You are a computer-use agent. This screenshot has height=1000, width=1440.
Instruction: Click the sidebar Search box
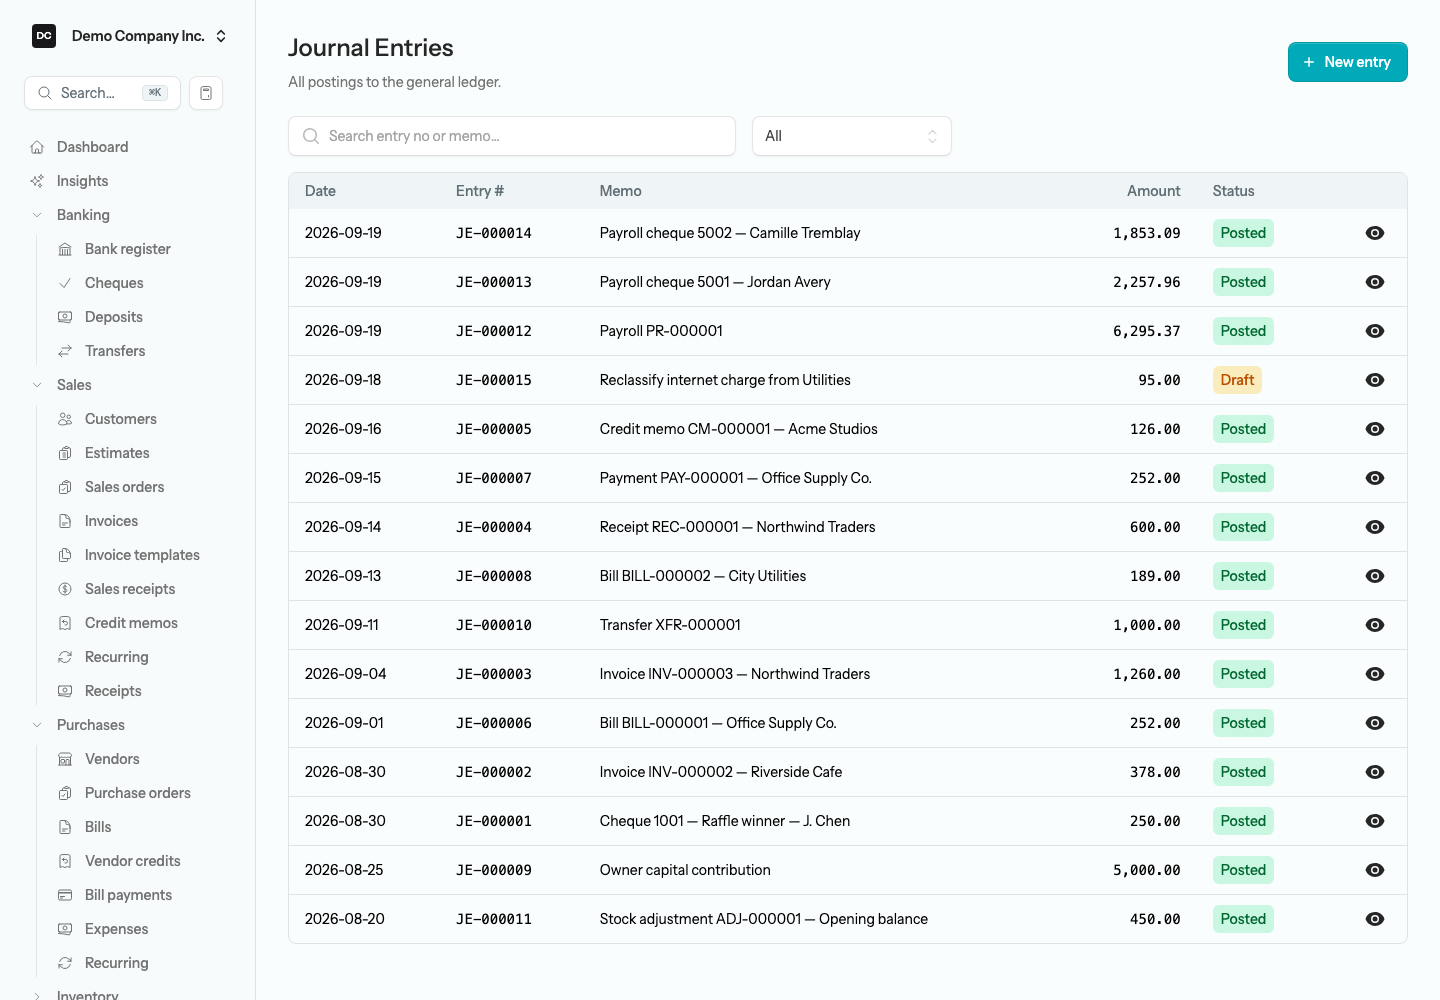[102, 93]
